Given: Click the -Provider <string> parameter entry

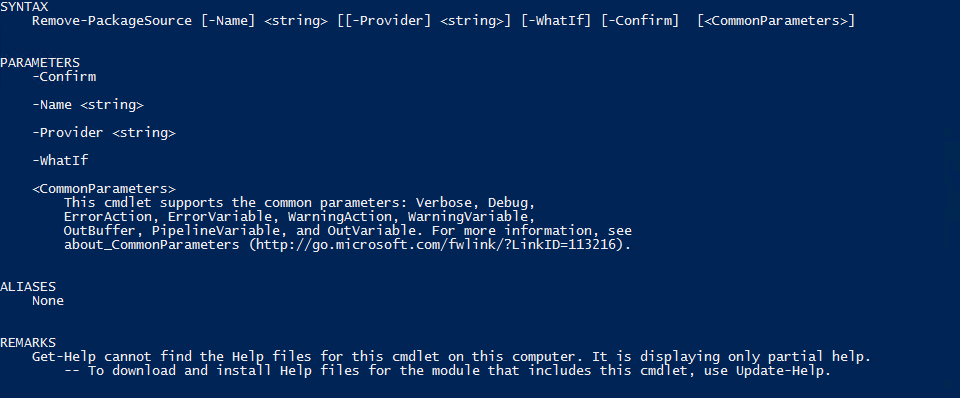Looking at the screenshot, I should pyautogui.click(x=103, y=133).
